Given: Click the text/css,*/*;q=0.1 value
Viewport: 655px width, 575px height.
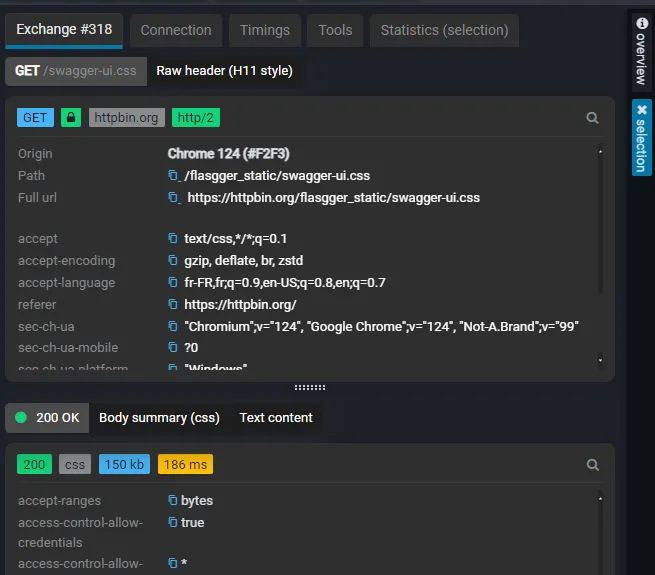Looking at the screenshot, I should click(236, 239).
